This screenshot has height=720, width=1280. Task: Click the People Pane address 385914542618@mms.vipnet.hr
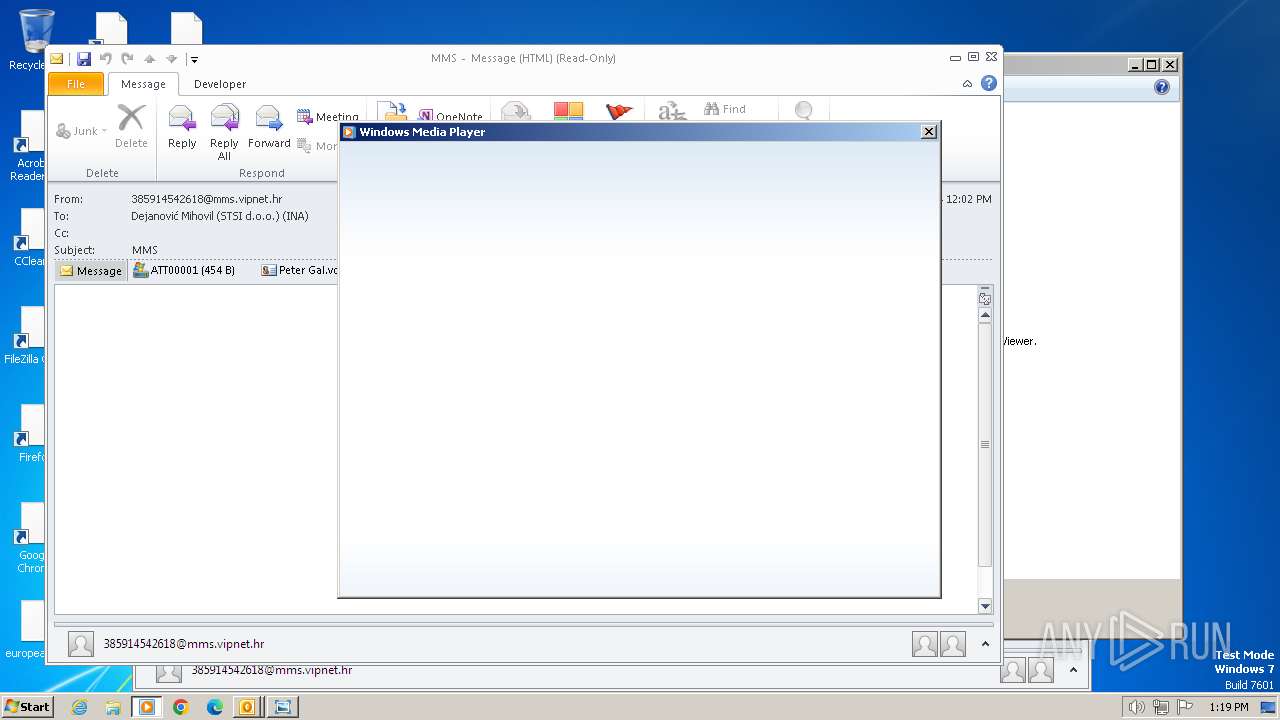(184, 644)
